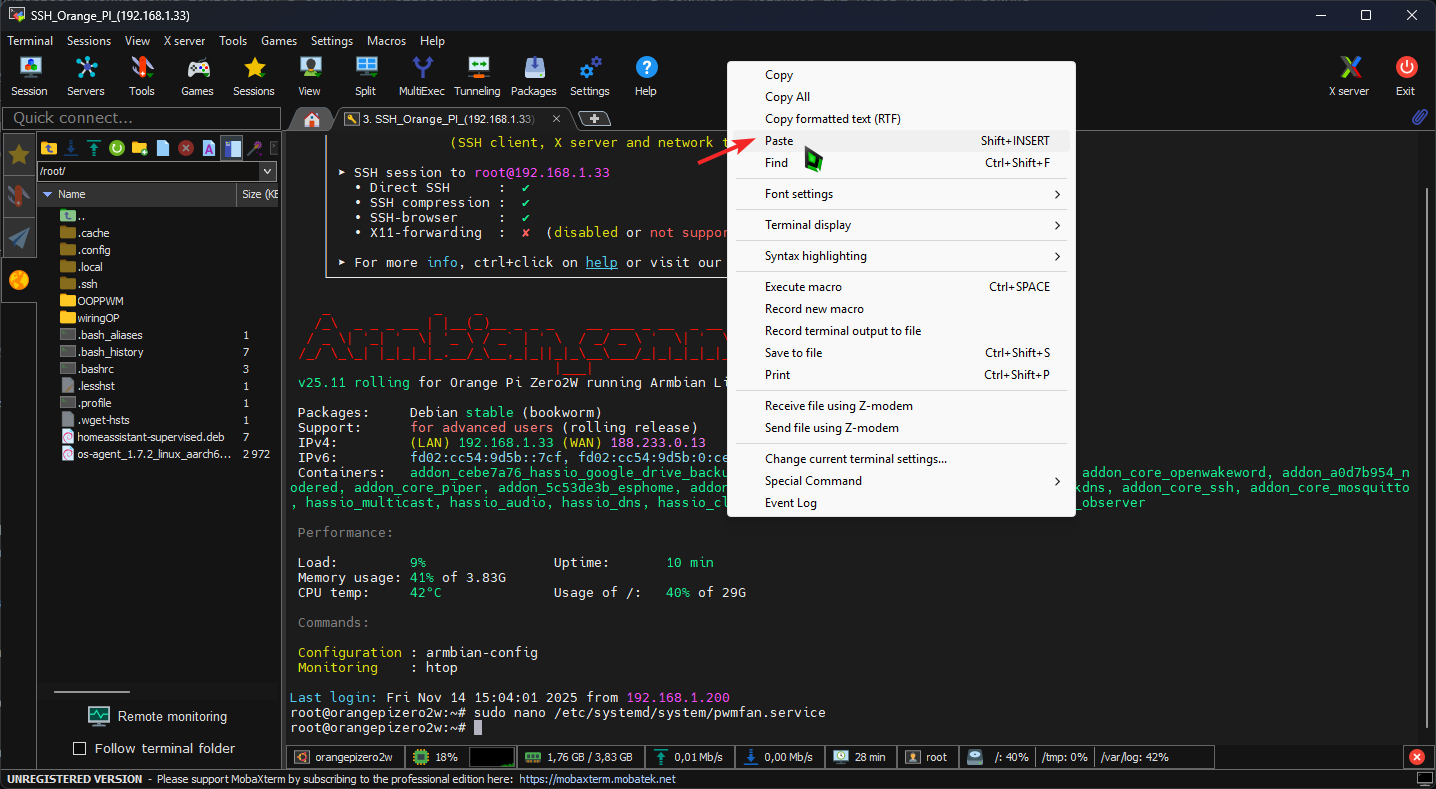Screen dimensions: 1436x789
Task: Click the magic wand SFTP toolbar icon
Action: click(255, 148)
